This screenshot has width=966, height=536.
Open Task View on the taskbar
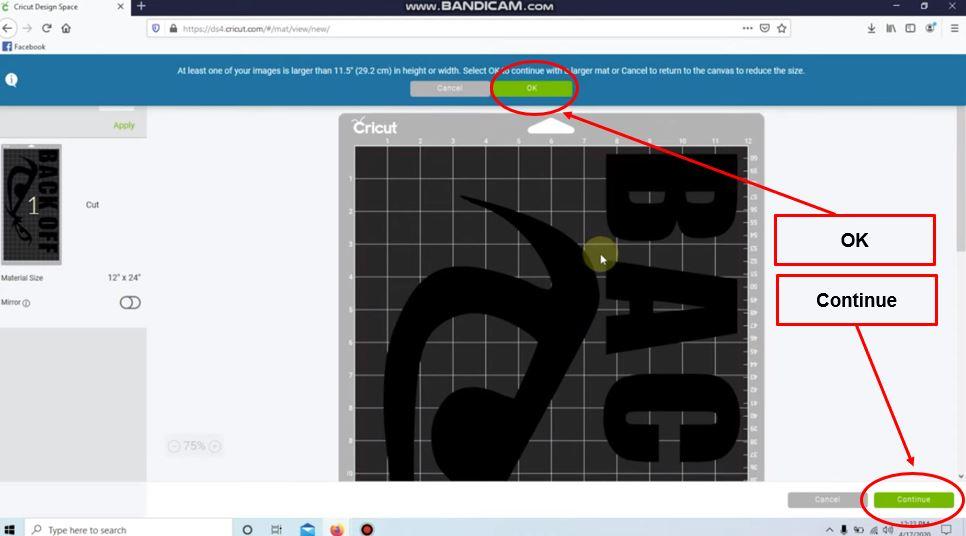click(x=277, y=529)
